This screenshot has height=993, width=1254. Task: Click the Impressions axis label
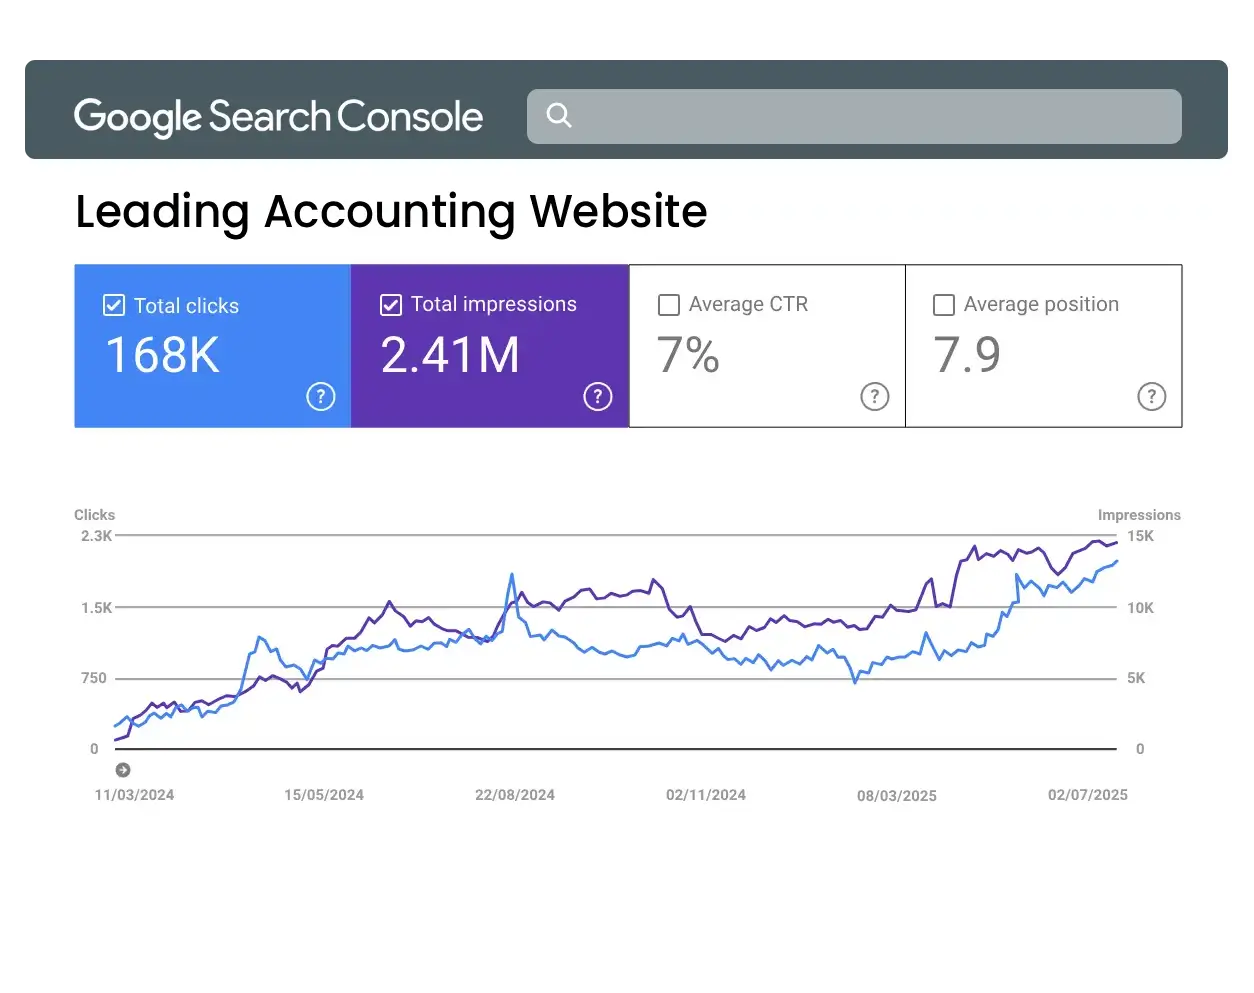click(1139, 514)
